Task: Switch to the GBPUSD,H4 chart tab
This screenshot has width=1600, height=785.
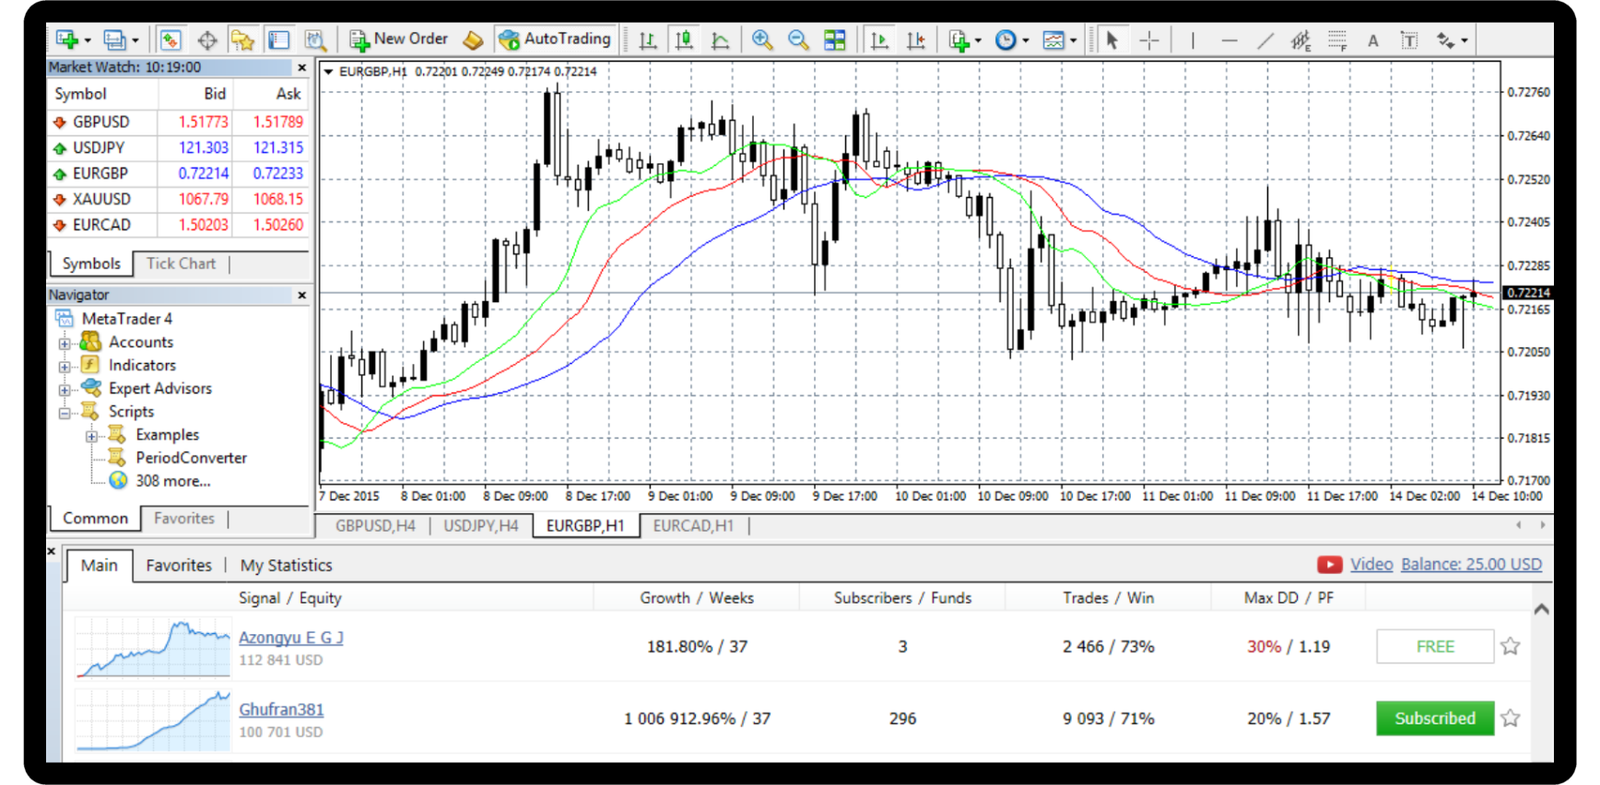Action: point(375,526)
